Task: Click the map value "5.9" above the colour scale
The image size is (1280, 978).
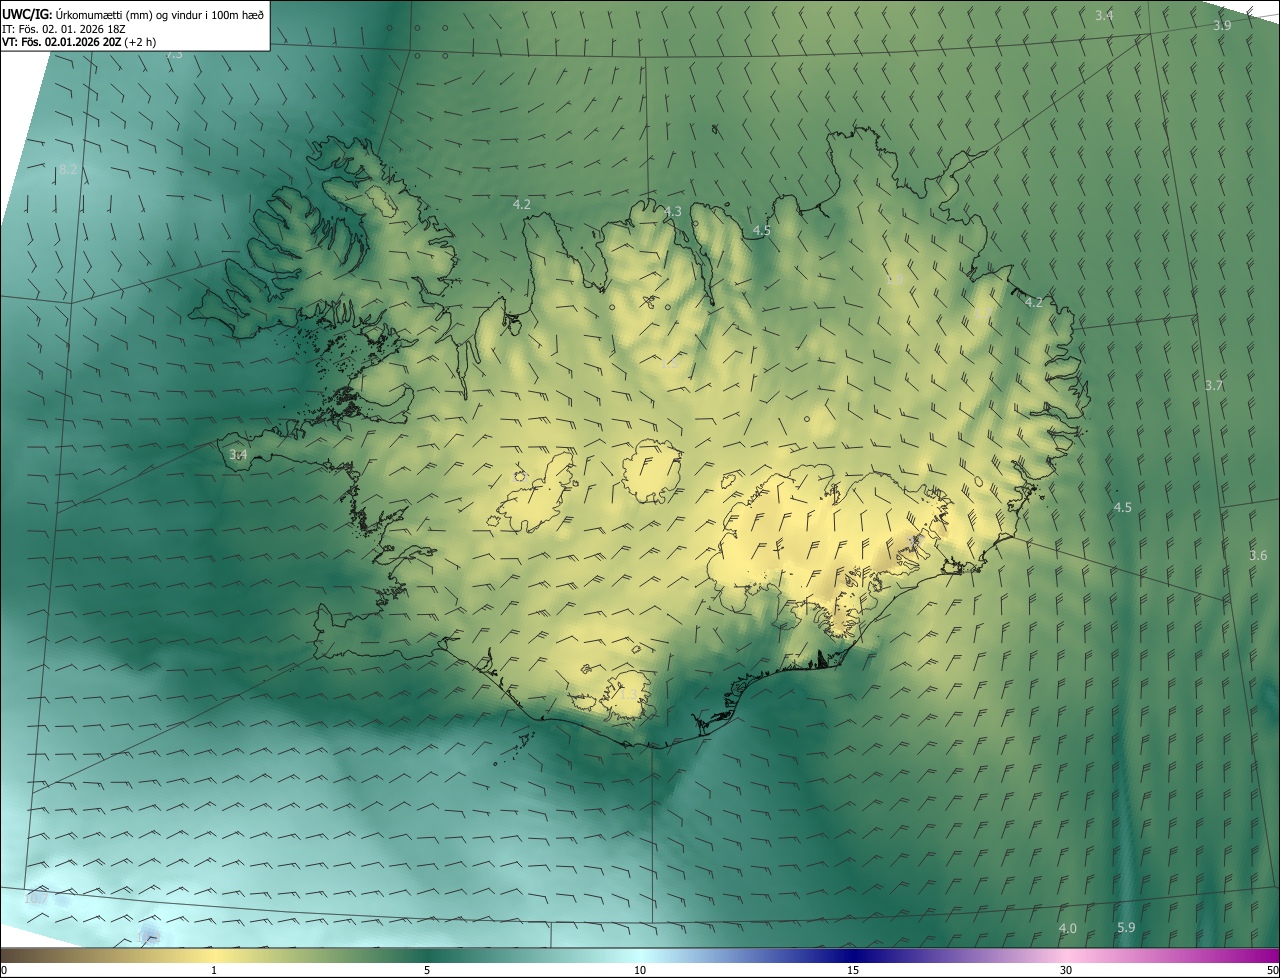Action: coord(1126,927)
